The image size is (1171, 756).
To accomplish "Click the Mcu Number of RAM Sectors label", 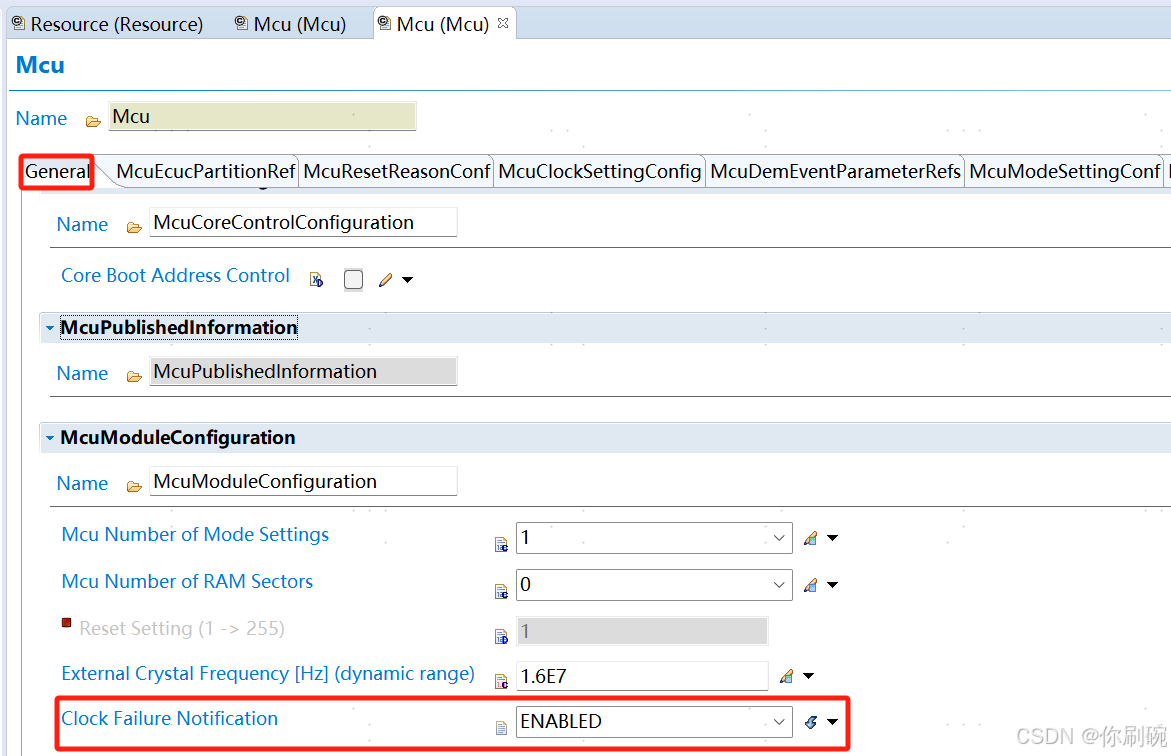I will point(187,581).
